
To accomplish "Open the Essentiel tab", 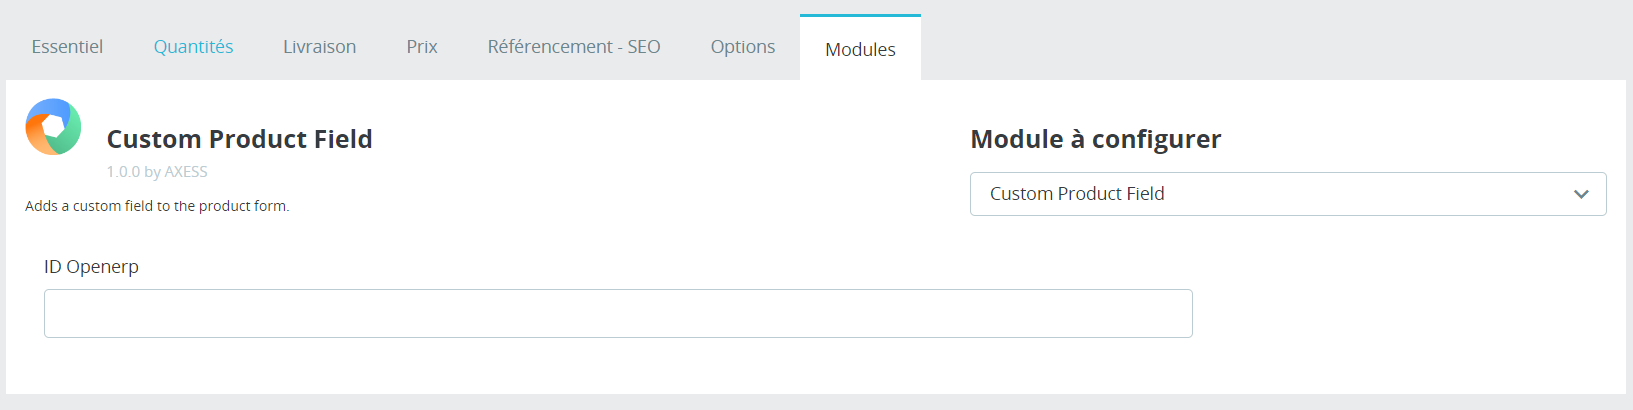I will click(67, 47).
